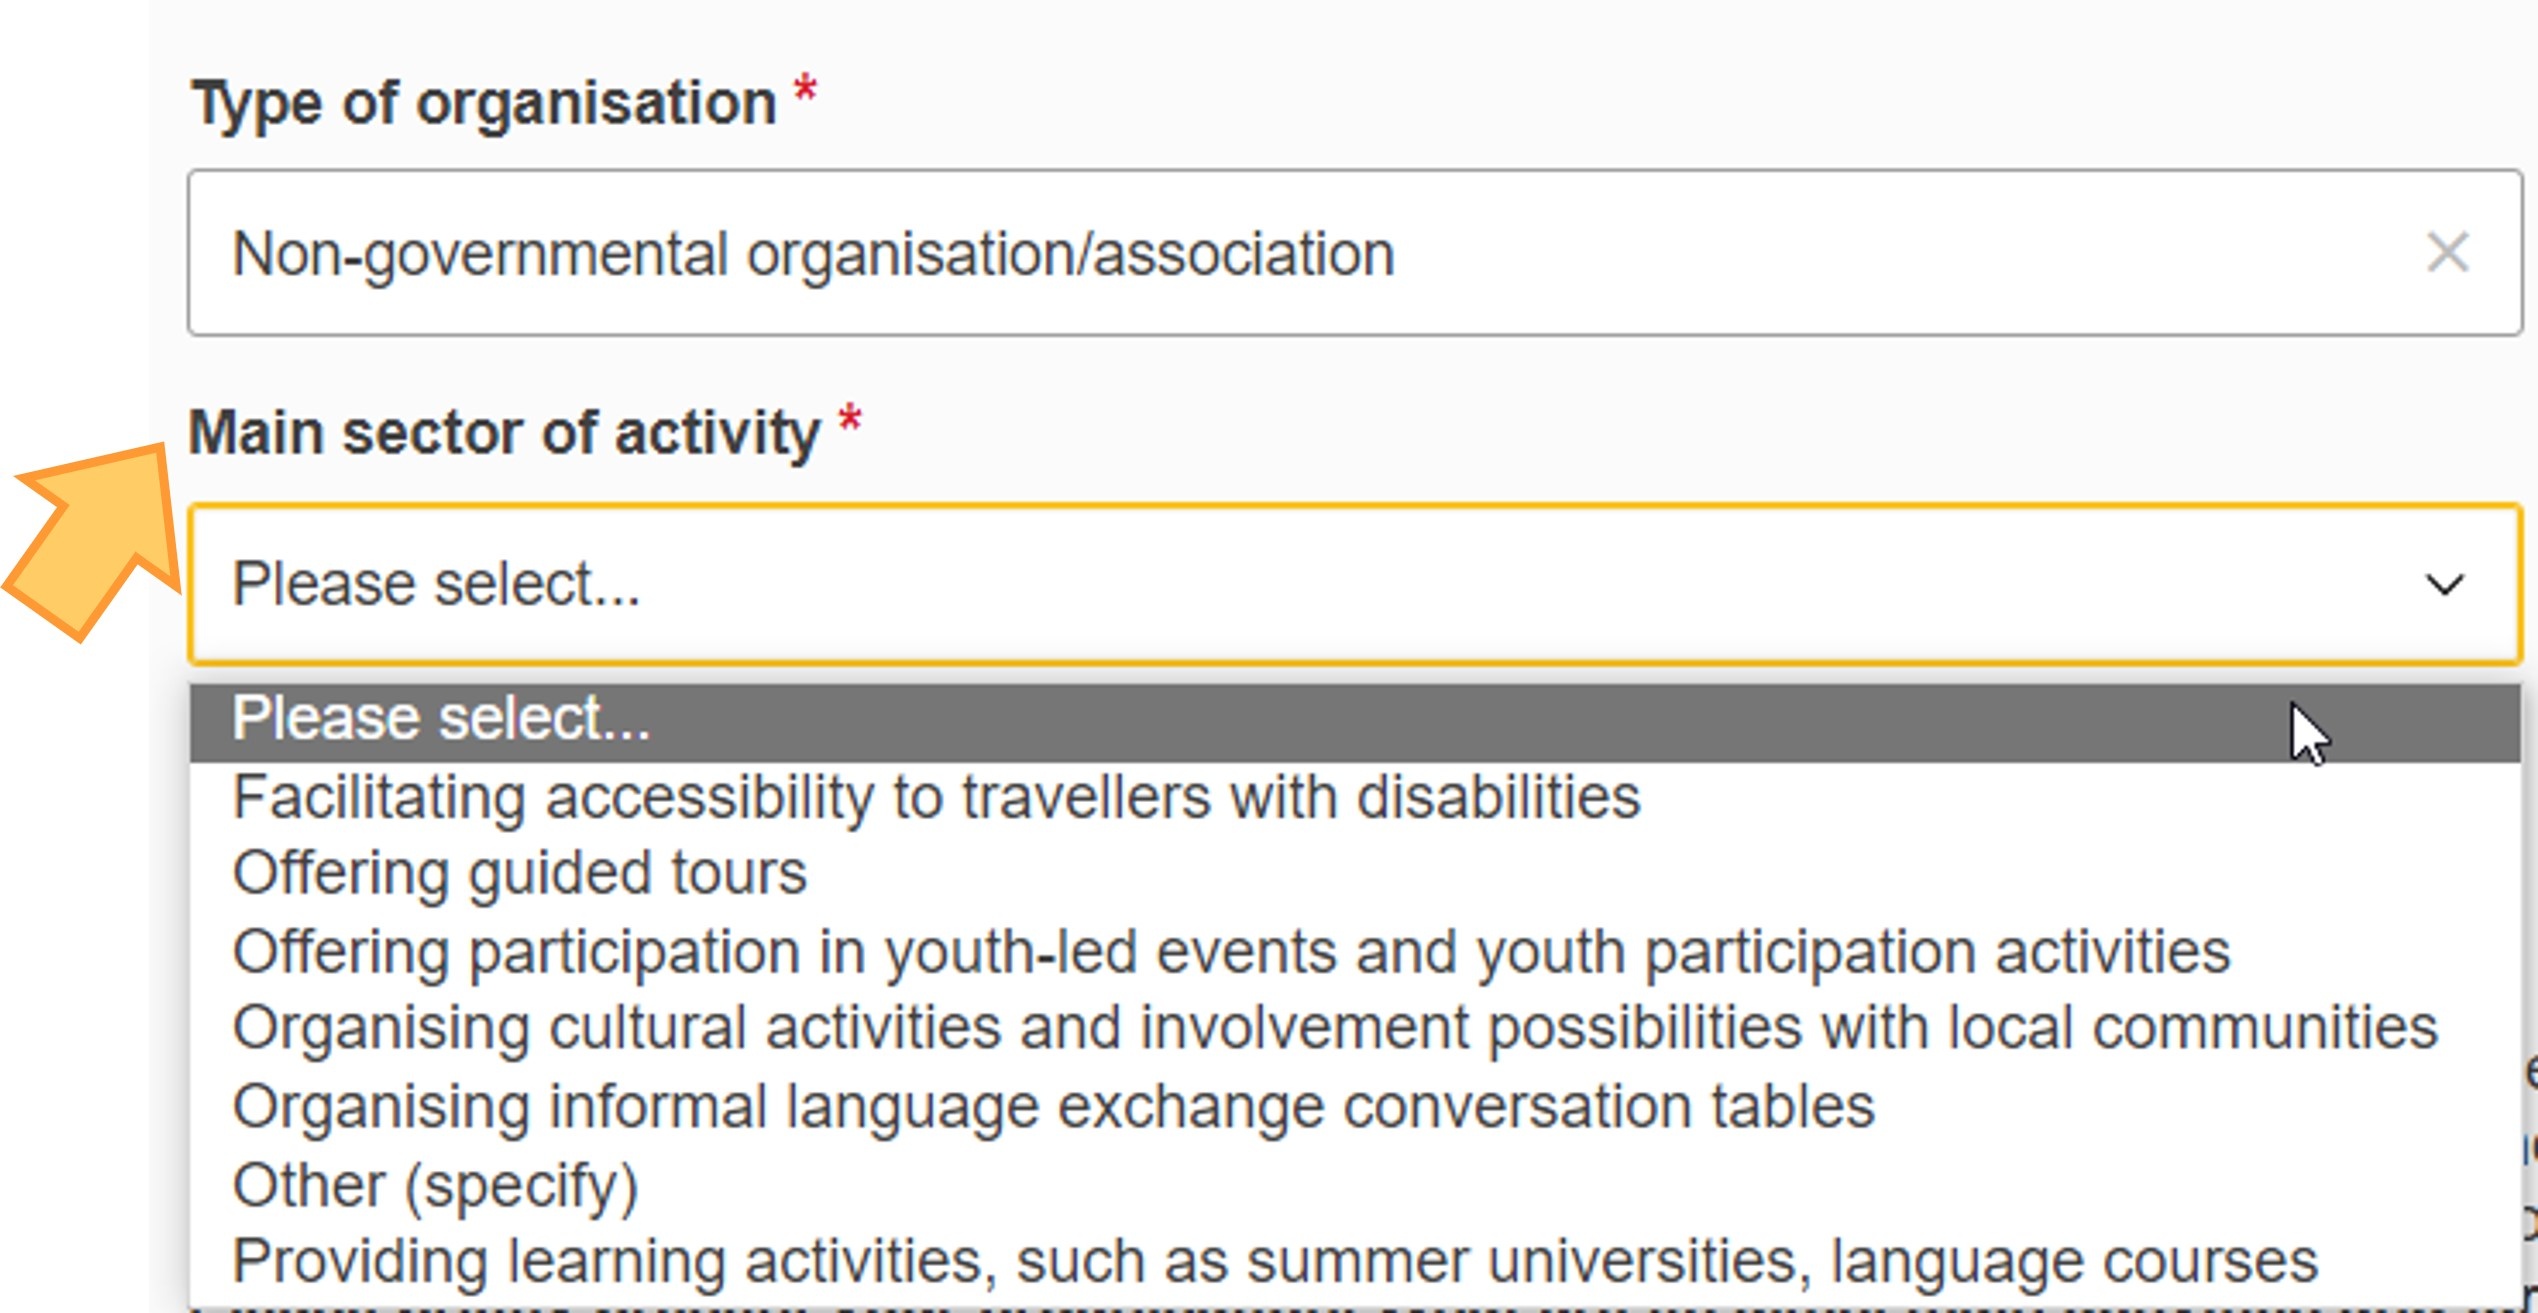Viewport: 2538px width, 1313px height.
Task: Choose 'Organising cultural activities' with local communities
Action: [1334, 1028]
